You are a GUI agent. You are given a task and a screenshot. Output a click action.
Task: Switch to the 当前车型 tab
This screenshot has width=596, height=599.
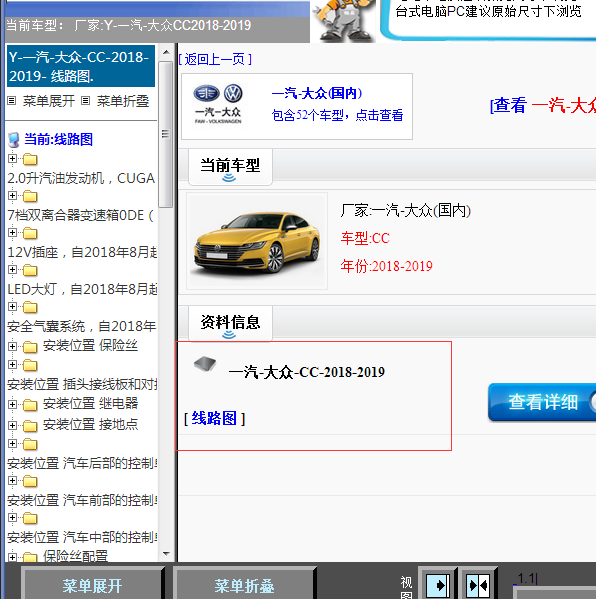coord(230,167)
